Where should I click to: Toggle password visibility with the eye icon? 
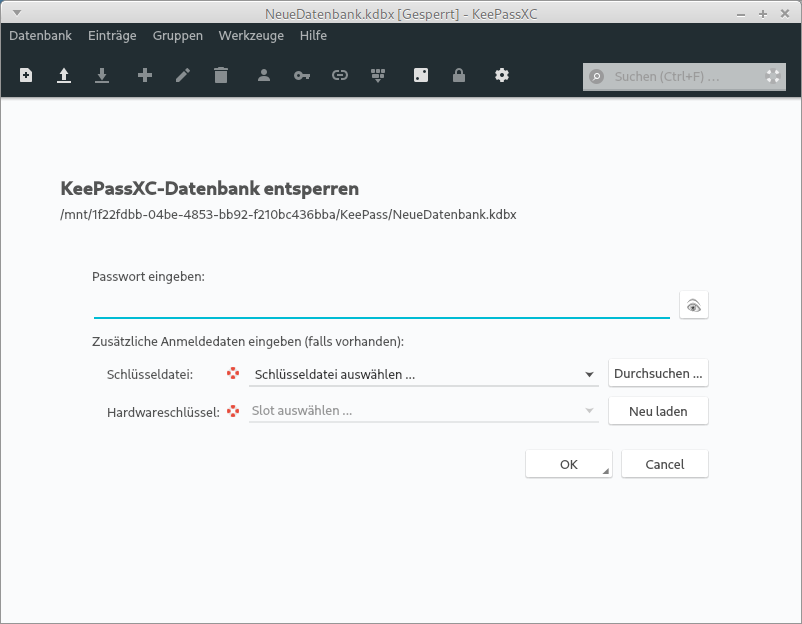point(694,305)
